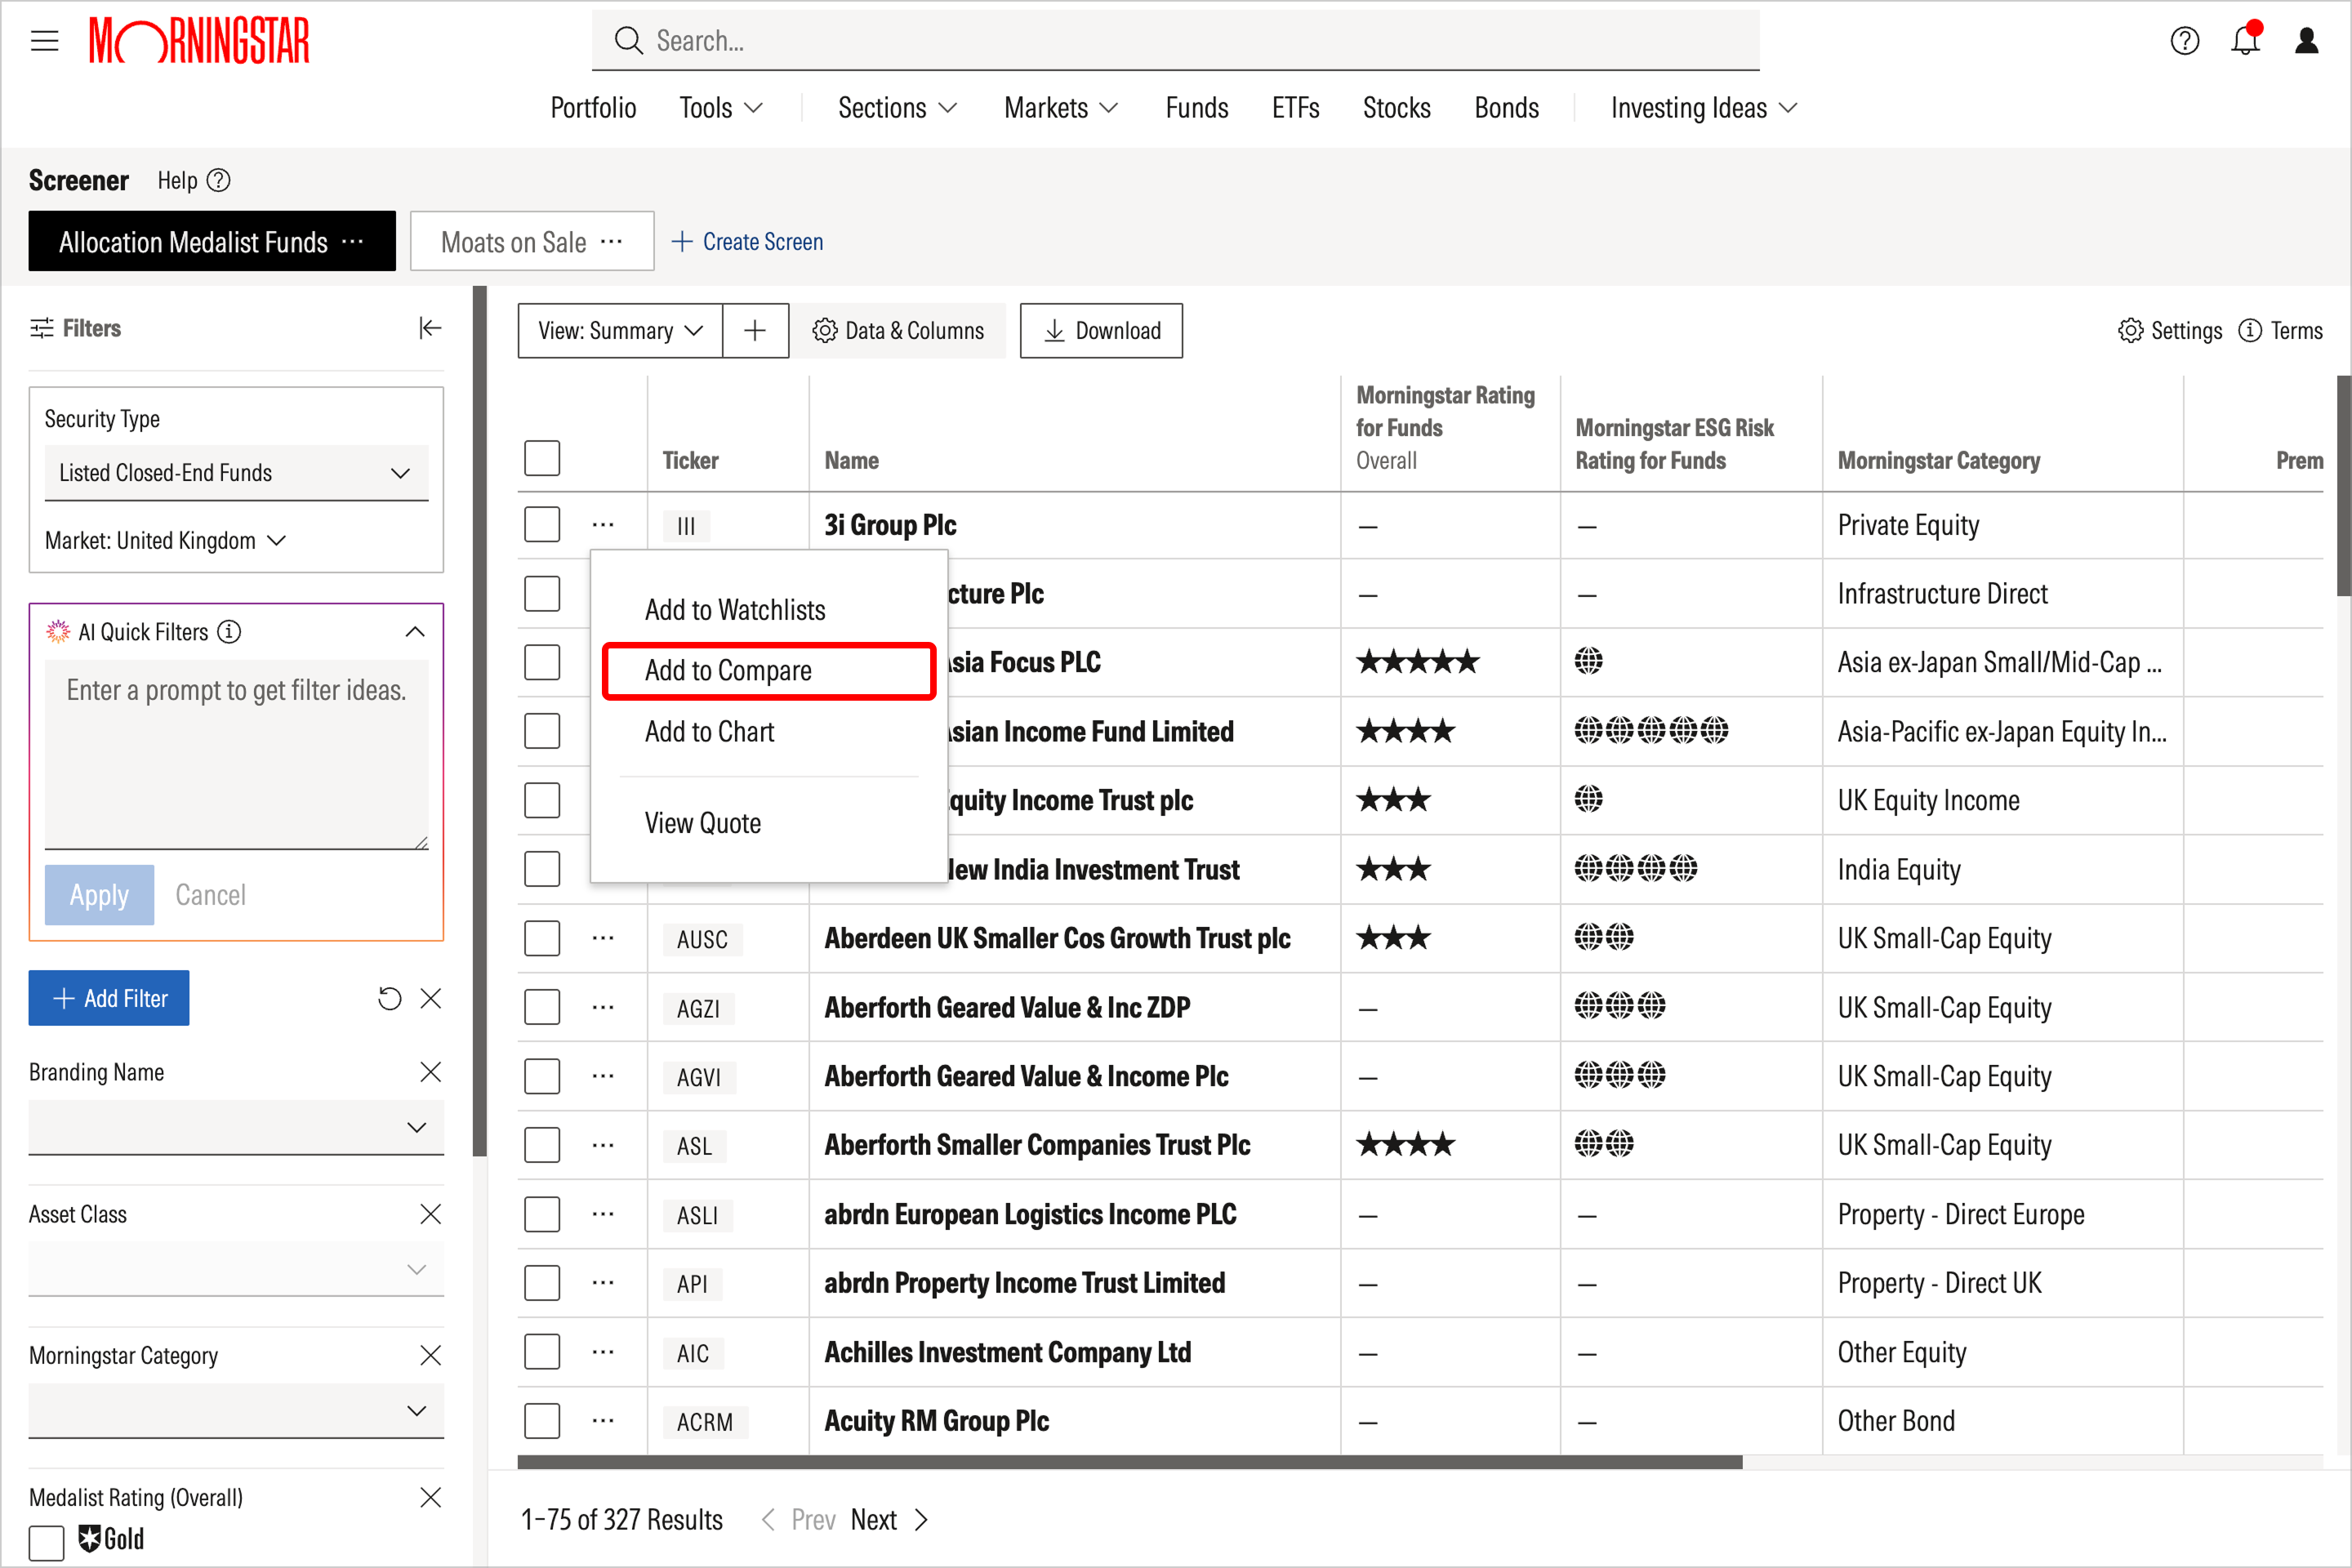Remove the Asset Class filter
The height and width of the screenshot is (1568, 2352).
(x=430, y=1214)
